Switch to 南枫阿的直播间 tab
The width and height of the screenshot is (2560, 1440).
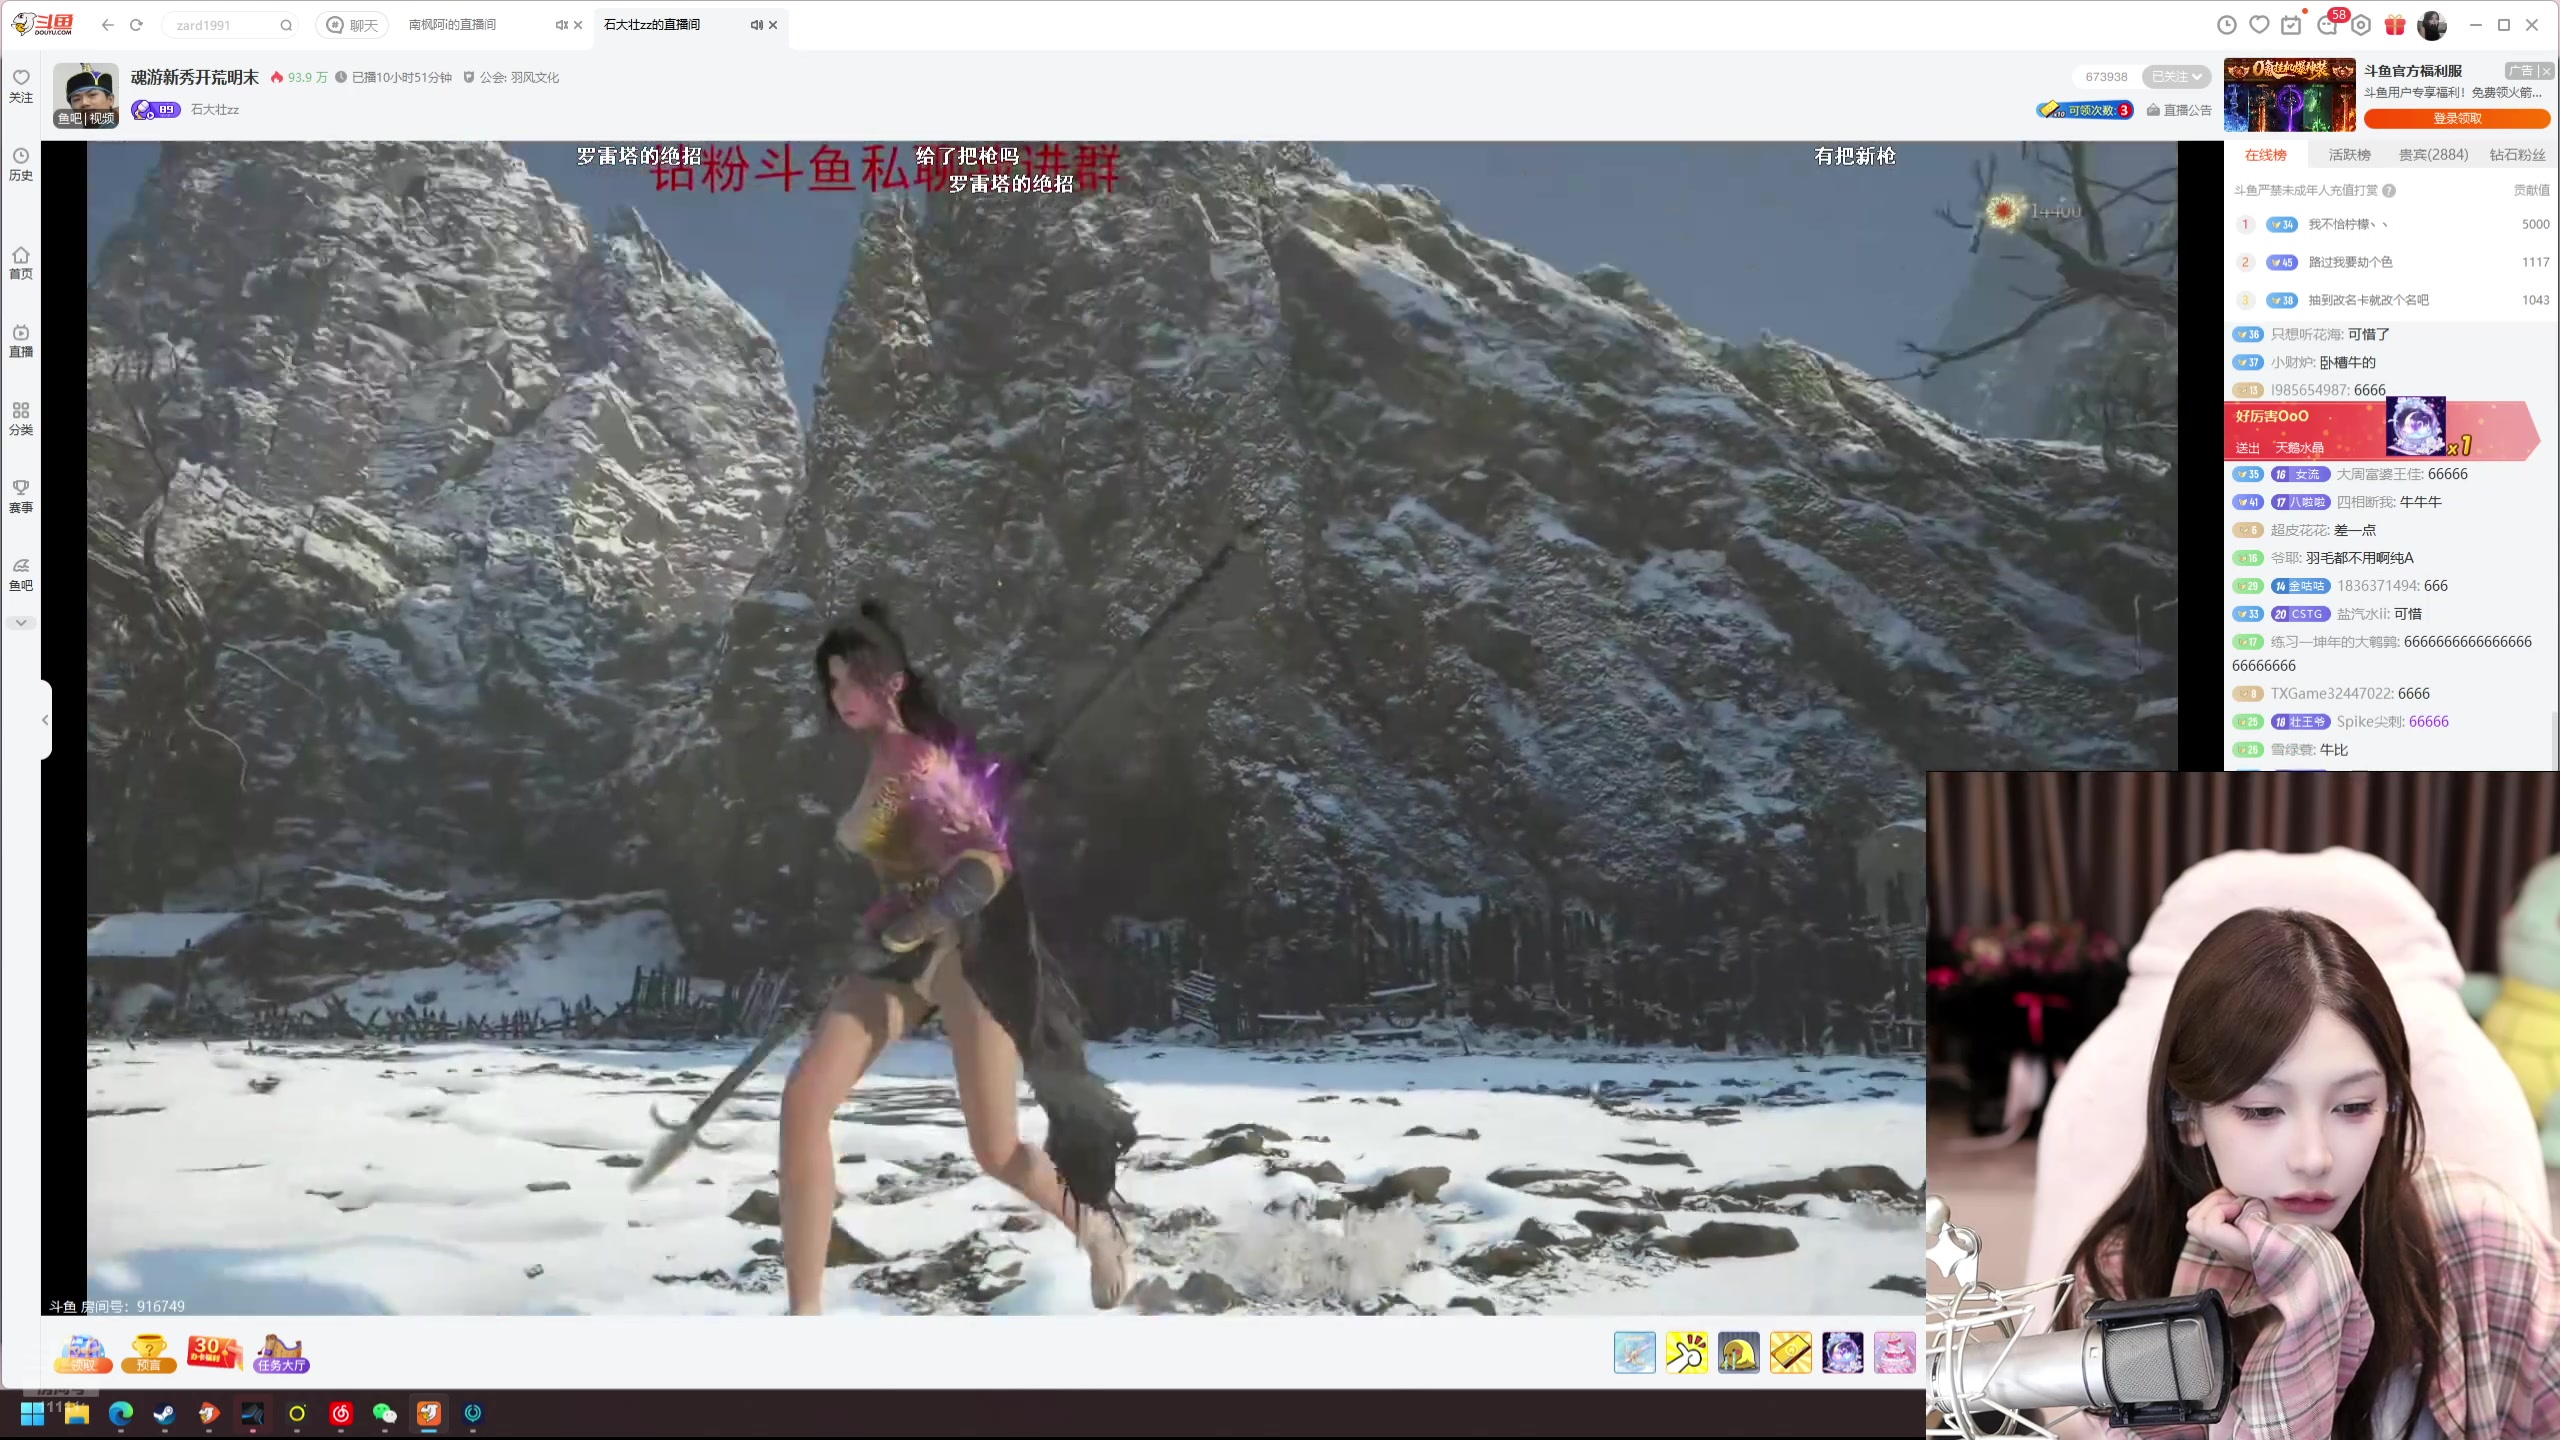452,25
